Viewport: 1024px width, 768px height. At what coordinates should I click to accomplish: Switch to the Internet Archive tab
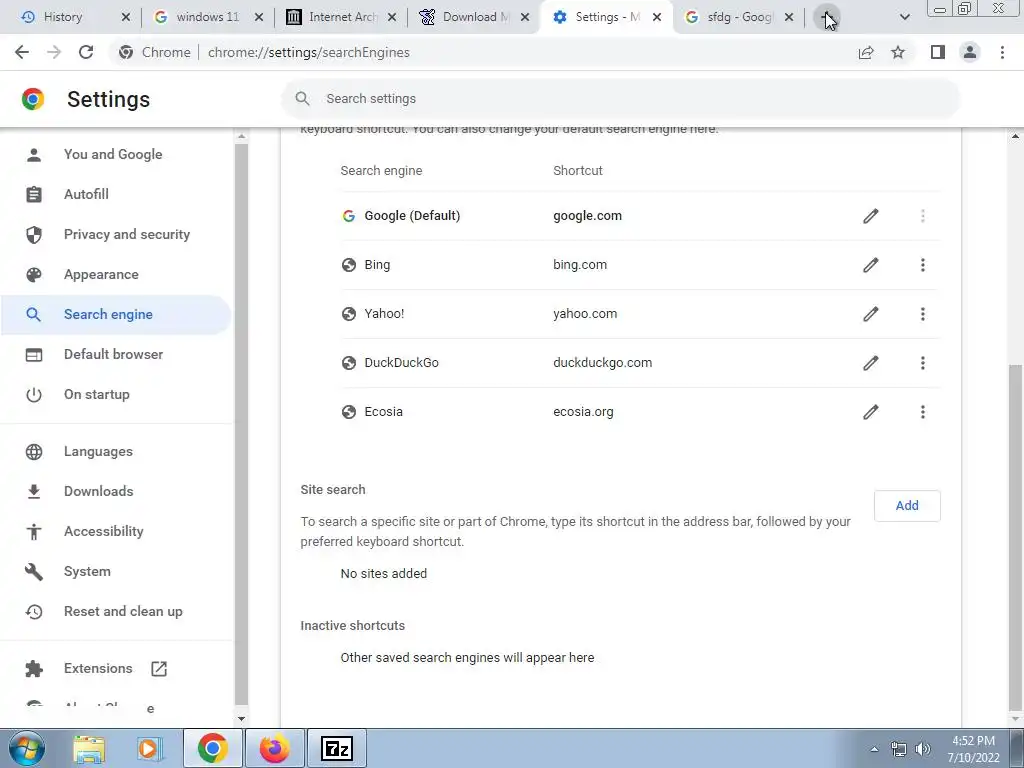click(x=342, y=17)
